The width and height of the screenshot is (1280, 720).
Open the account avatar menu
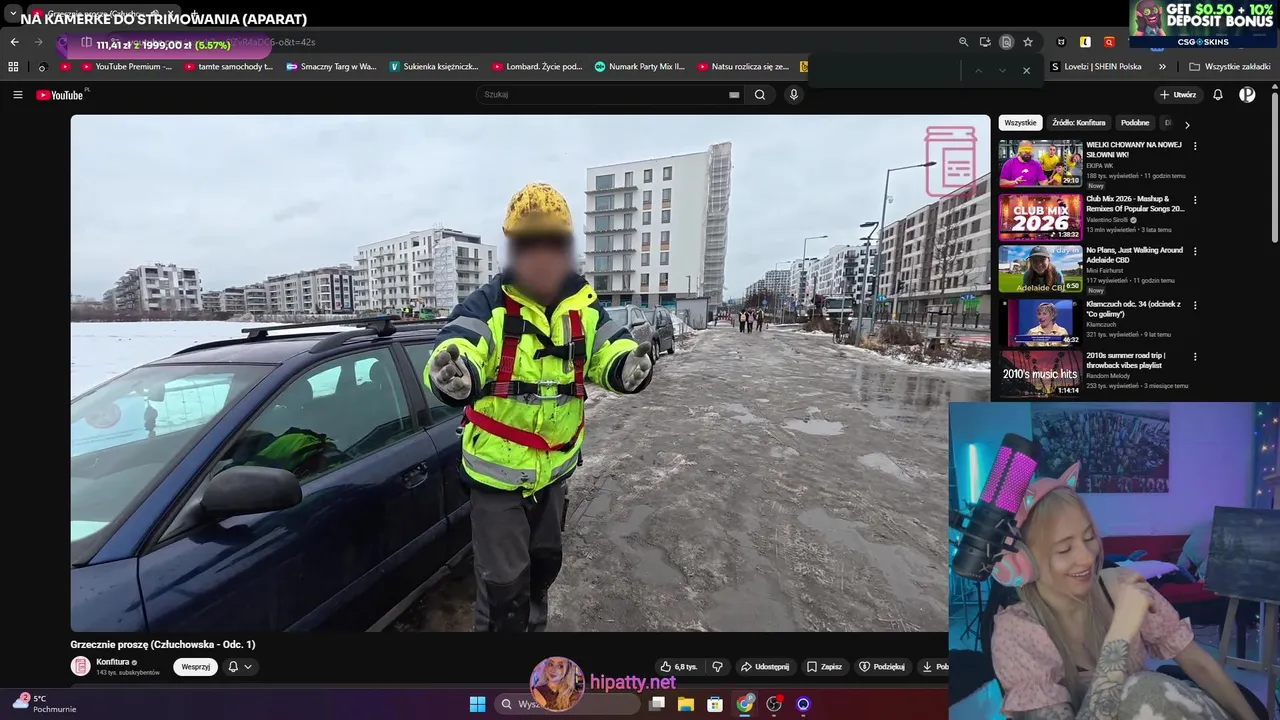[x=1247, y=95]
